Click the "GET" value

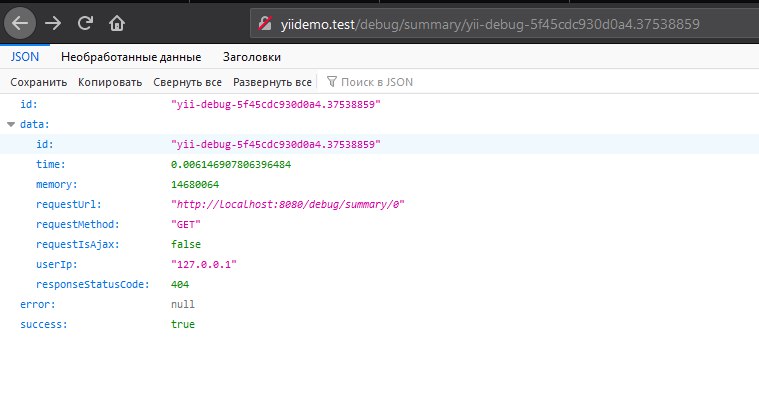coord(186,225)
